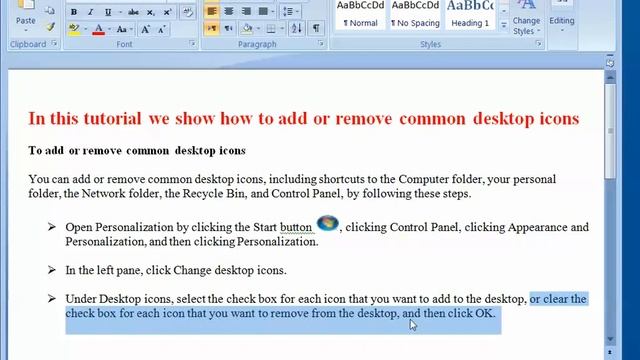
Task: Click the Clear Formatting icon
Action: [x=188, y=12]
